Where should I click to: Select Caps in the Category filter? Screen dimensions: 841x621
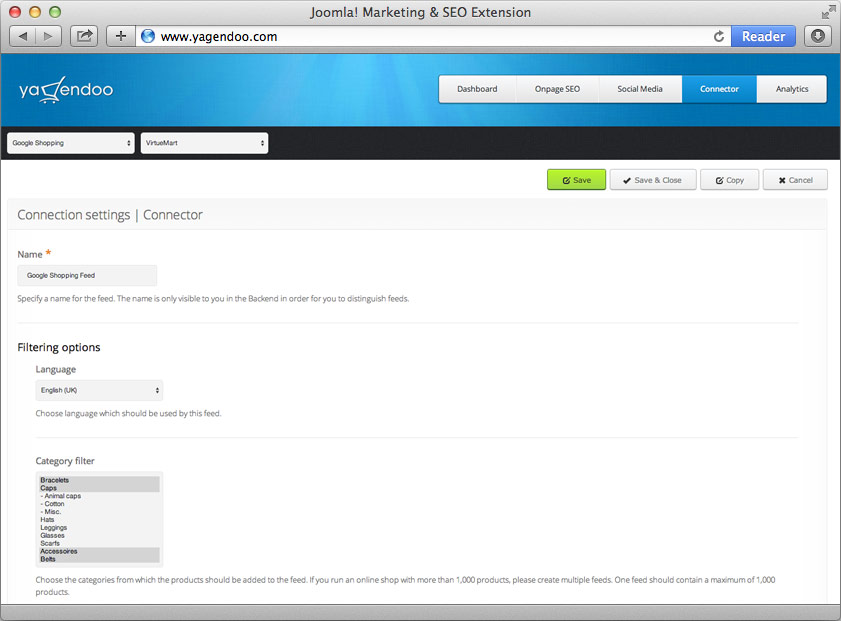pyautogui.click(x=99, y=488)
